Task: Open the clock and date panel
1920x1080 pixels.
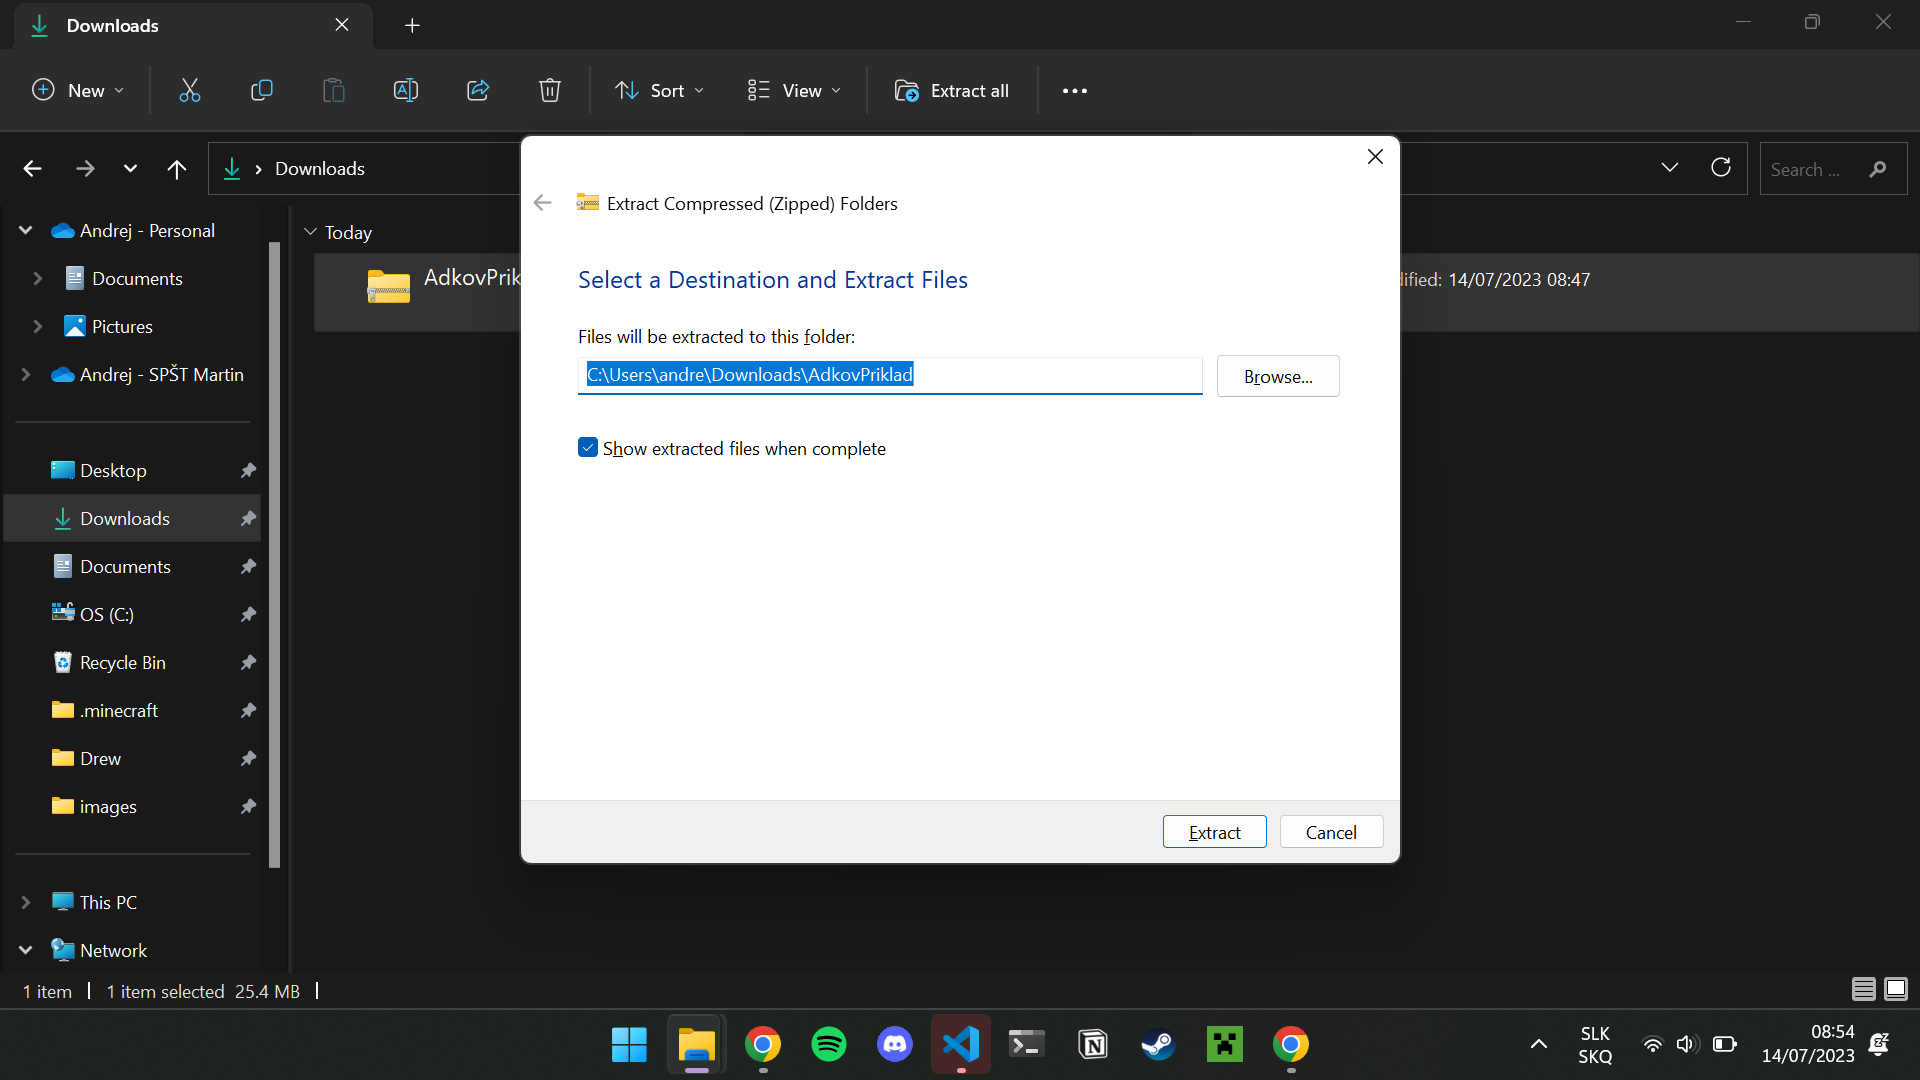Action: (x=1808, y=1044)
